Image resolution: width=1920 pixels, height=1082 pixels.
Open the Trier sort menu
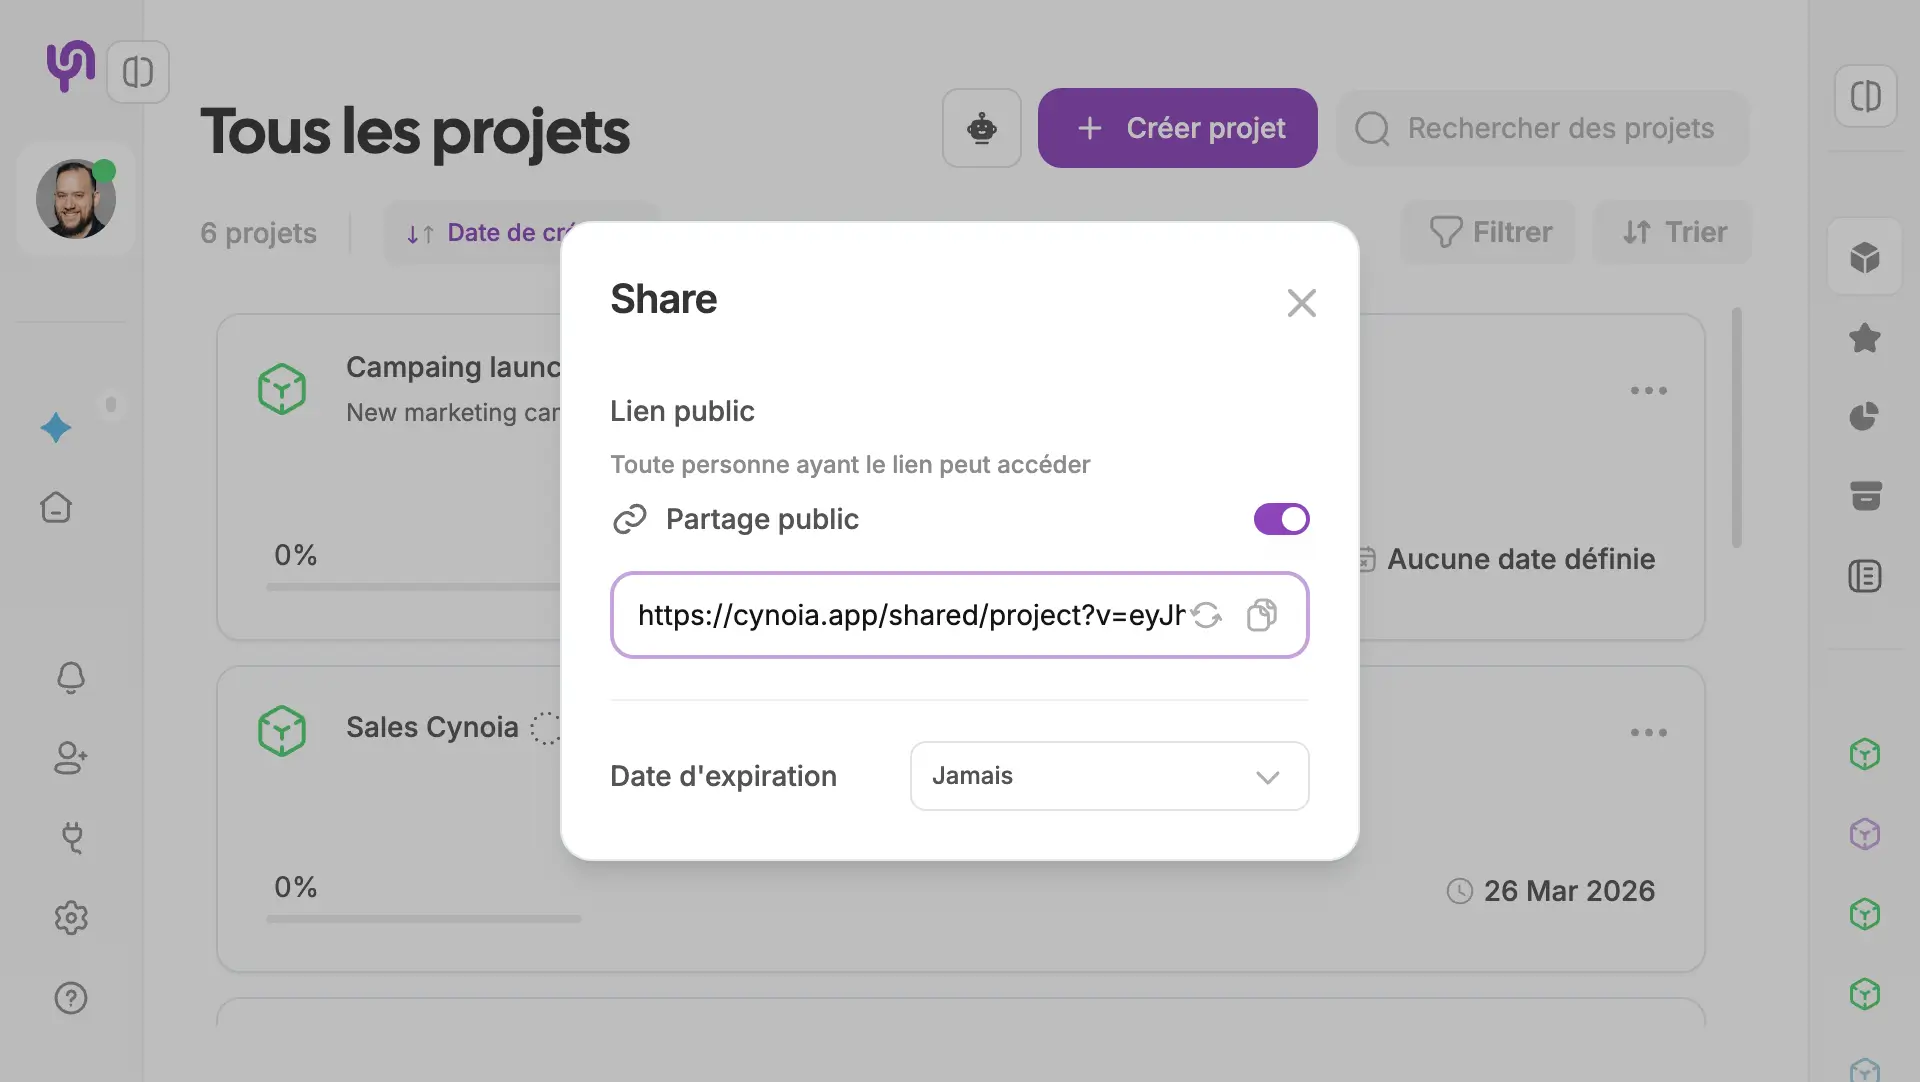[x=1673, y=232]
